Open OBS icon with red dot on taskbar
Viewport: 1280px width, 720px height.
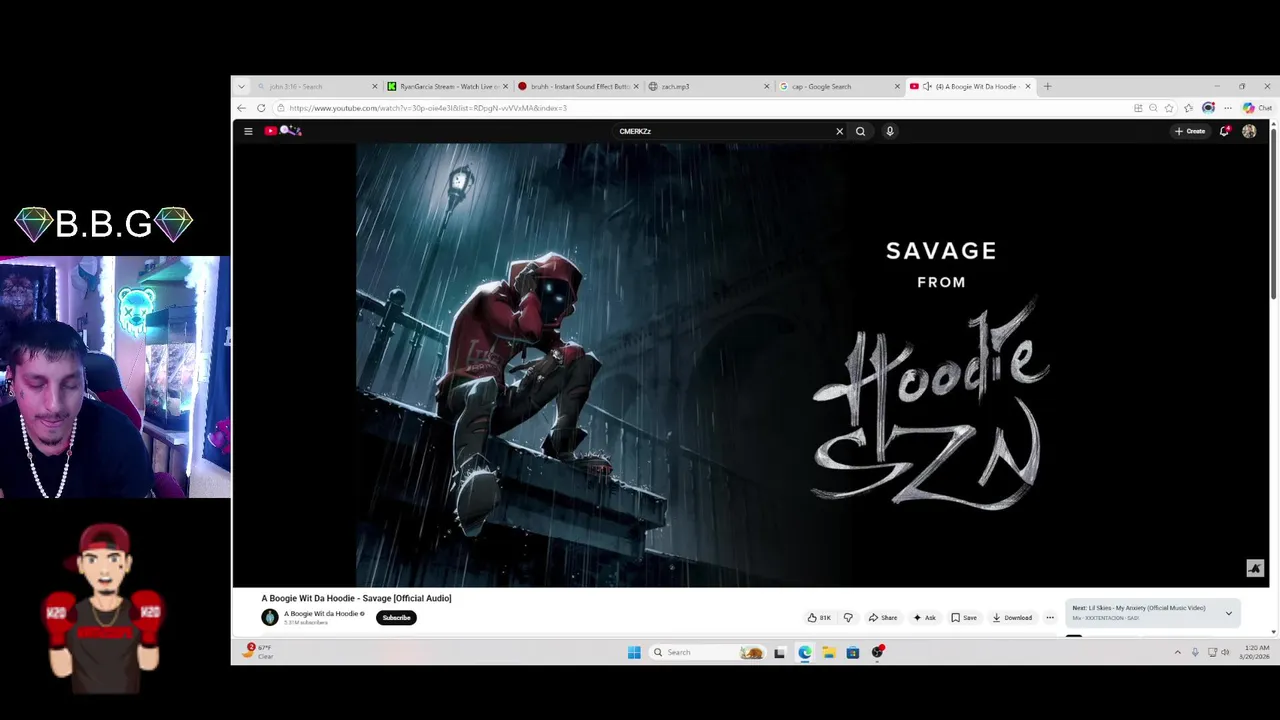pos(877,652)
